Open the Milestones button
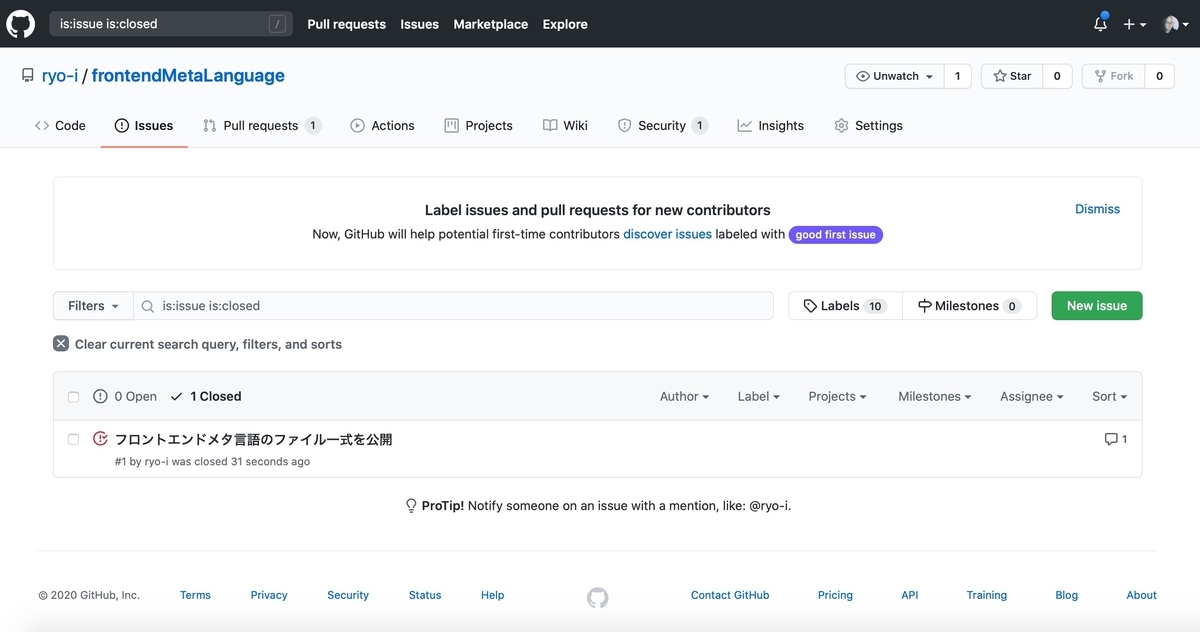Viewport: 1200px width, 632px height. pyautogui.click(x=969, y=306)
